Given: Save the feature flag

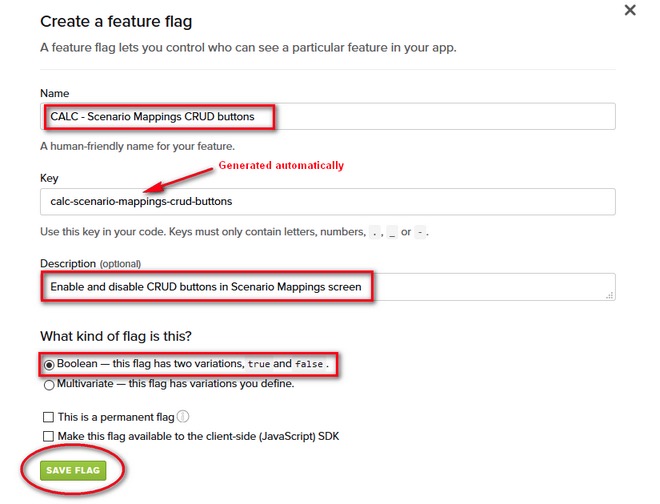Looking at the screenshot, I should 73,470.
